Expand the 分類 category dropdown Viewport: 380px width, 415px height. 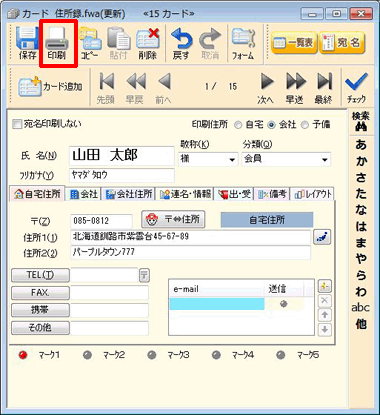(325, 160)
